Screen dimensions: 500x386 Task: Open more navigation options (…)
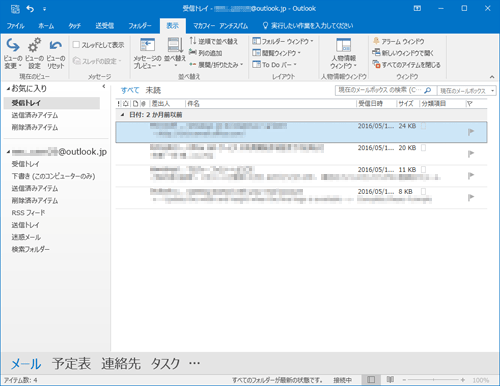point(194,363)
